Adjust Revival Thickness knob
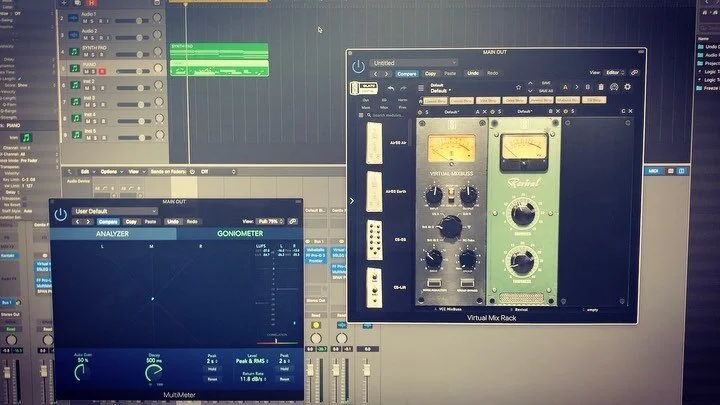The width and height of the screenshot is (720, 405). (522, 261)
